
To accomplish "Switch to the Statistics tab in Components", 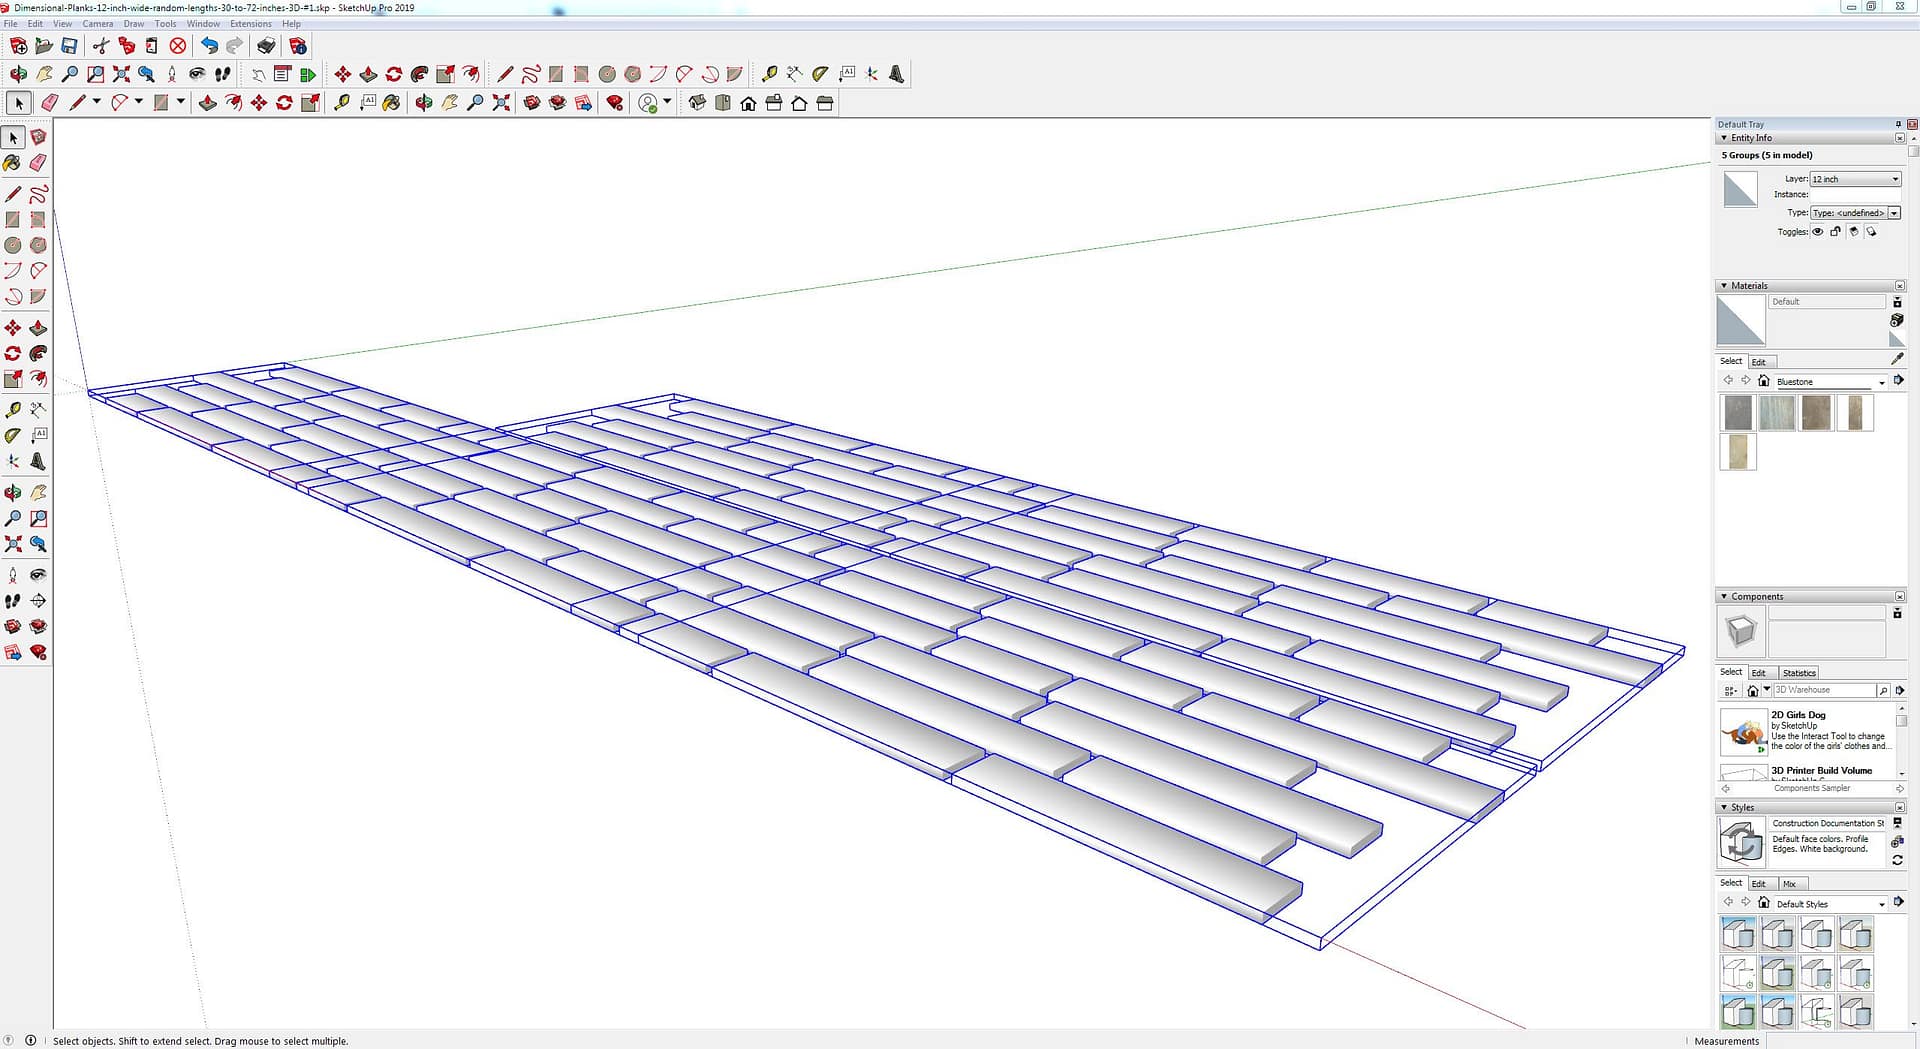I will tap(1798, 673).
